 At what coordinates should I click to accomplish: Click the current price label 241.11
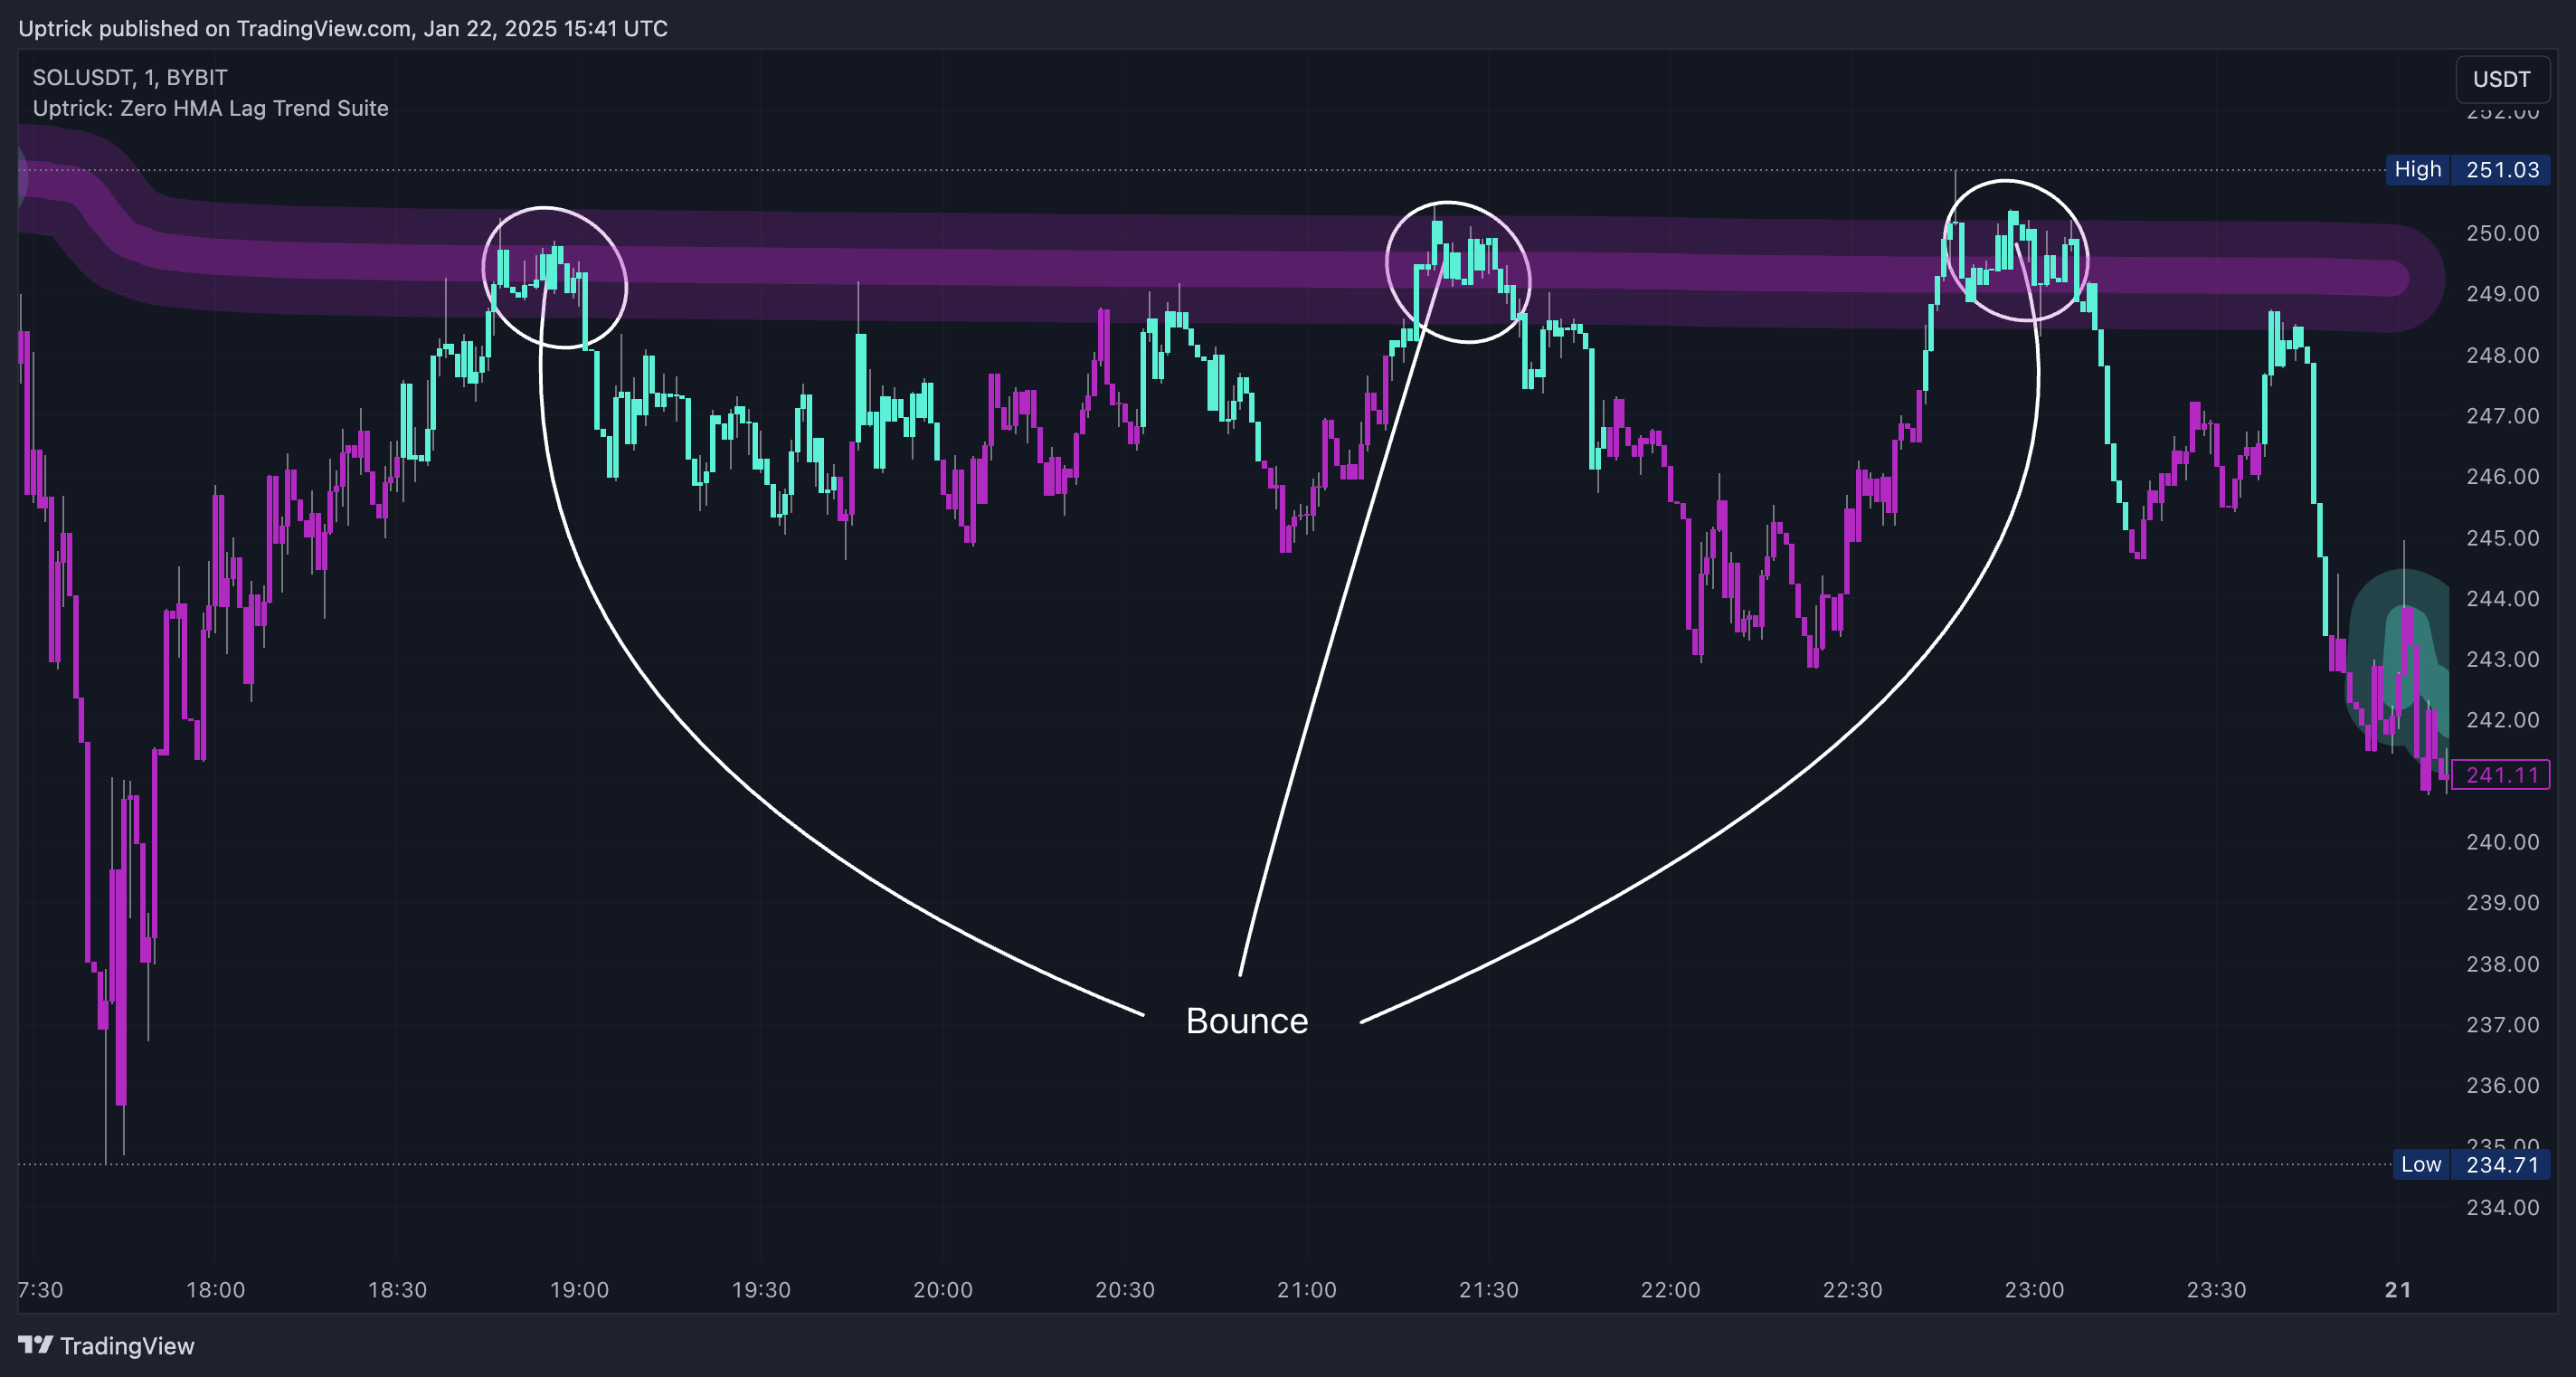click(x=2501, y=775)
